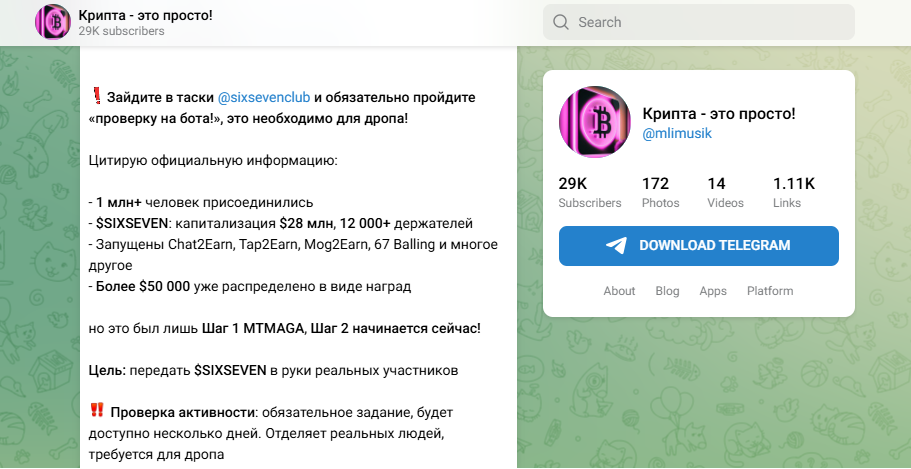
Task: Click text "Цель:" in the post
Action: click(107, 371)
